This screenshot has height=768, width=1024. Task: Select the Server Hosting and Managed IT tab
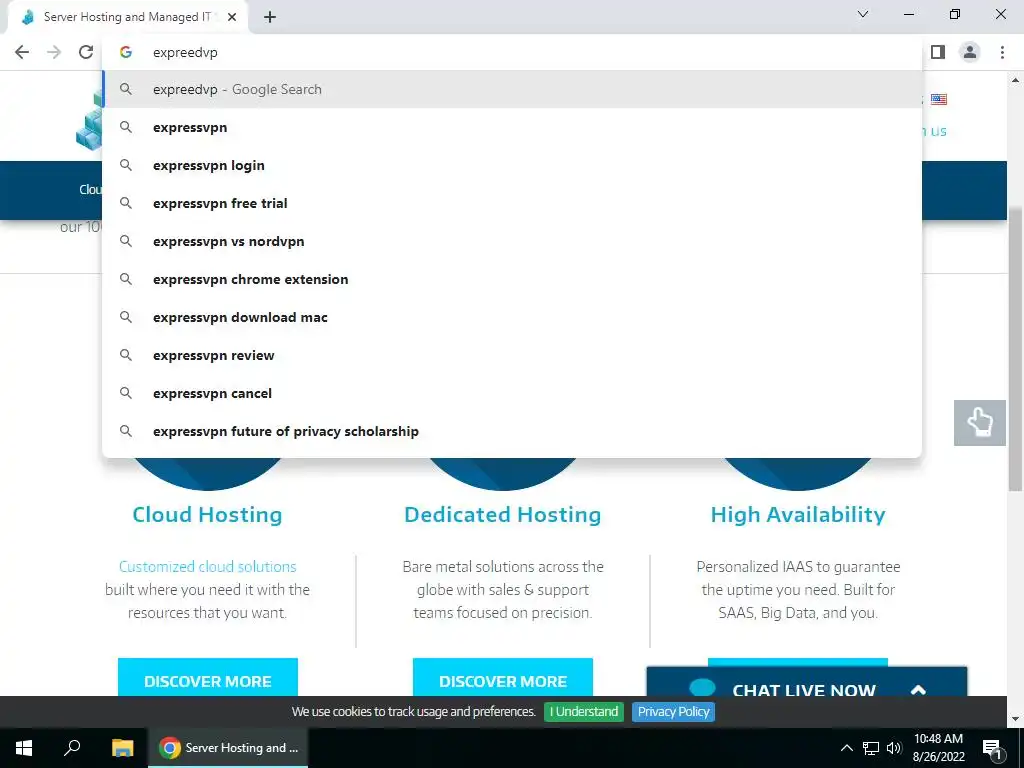[128, 17]
